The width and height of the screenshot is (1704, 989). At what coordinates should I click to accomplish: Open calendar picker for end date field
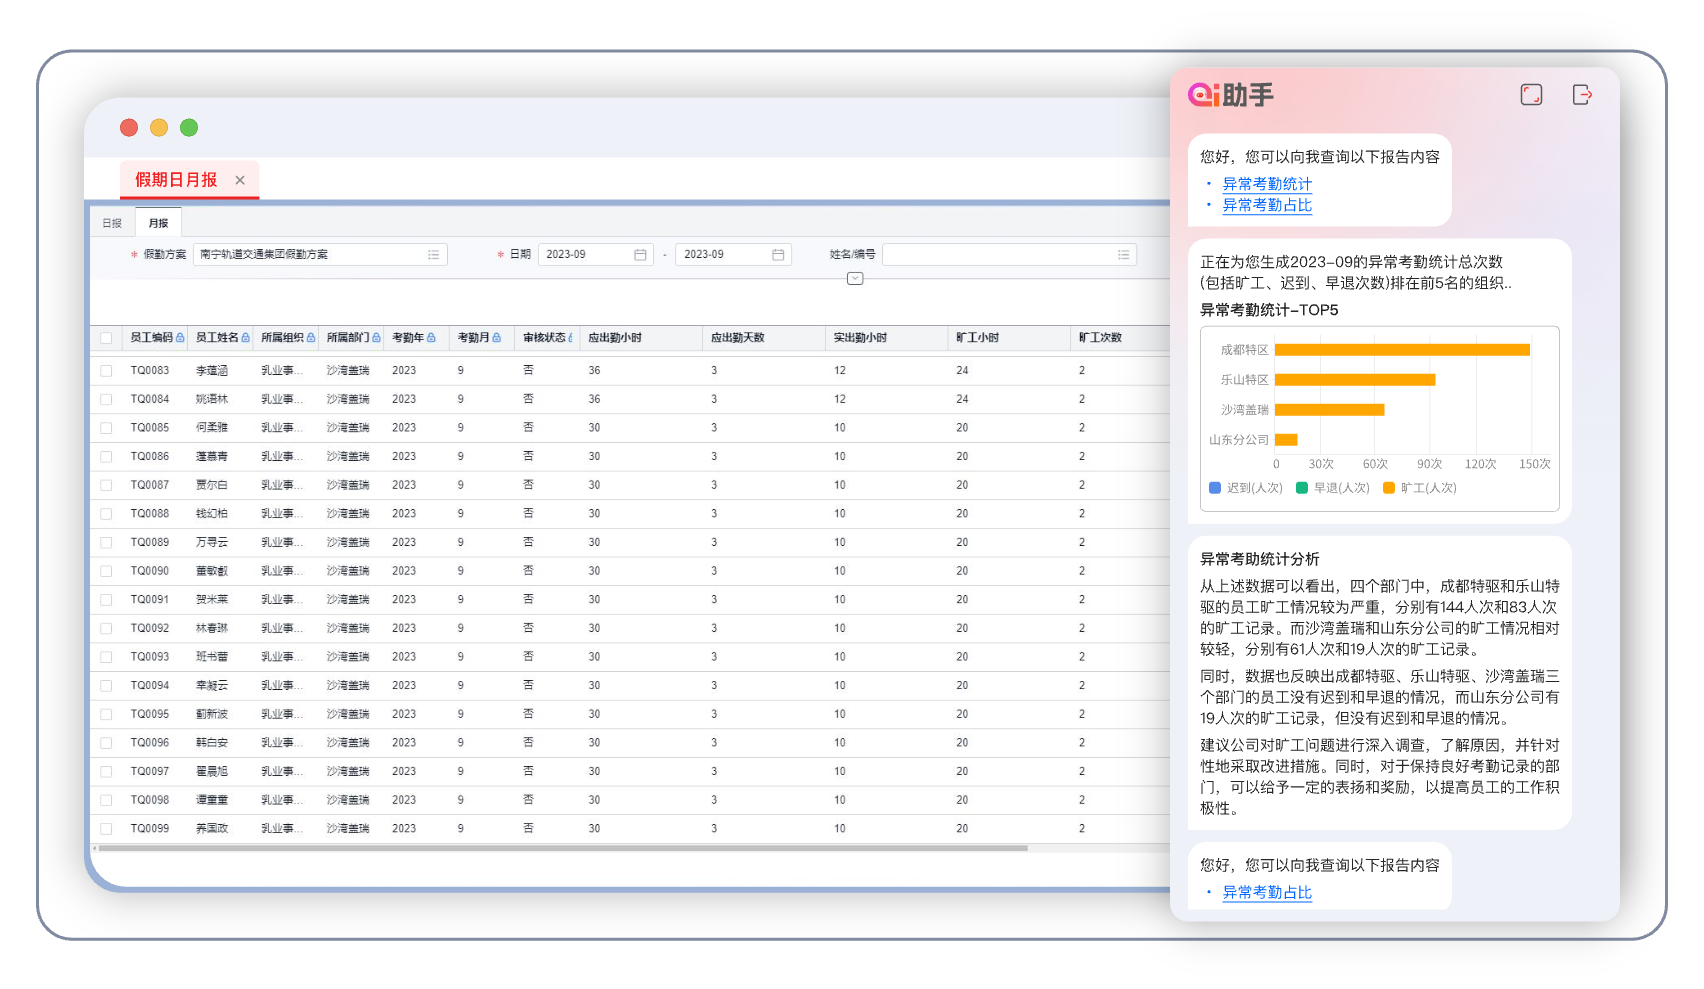pos(778,255)
